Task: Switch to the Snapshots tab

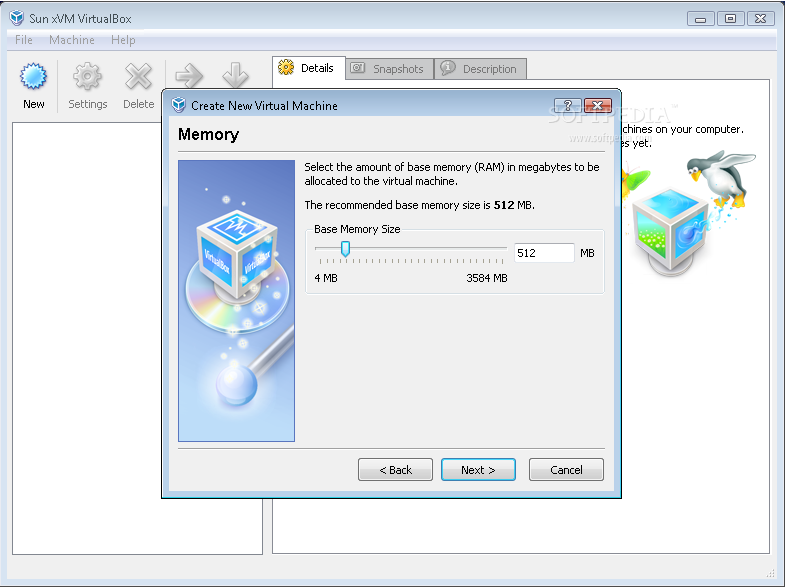Action: click(x=389, y=69)
